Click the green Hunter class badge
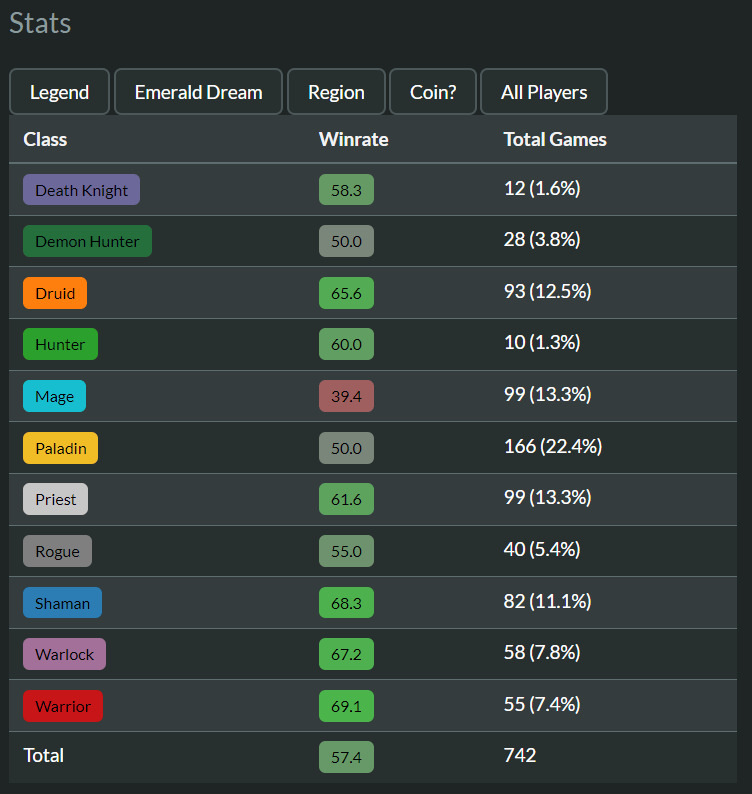The image size is (752, 794). coord(60,344)
